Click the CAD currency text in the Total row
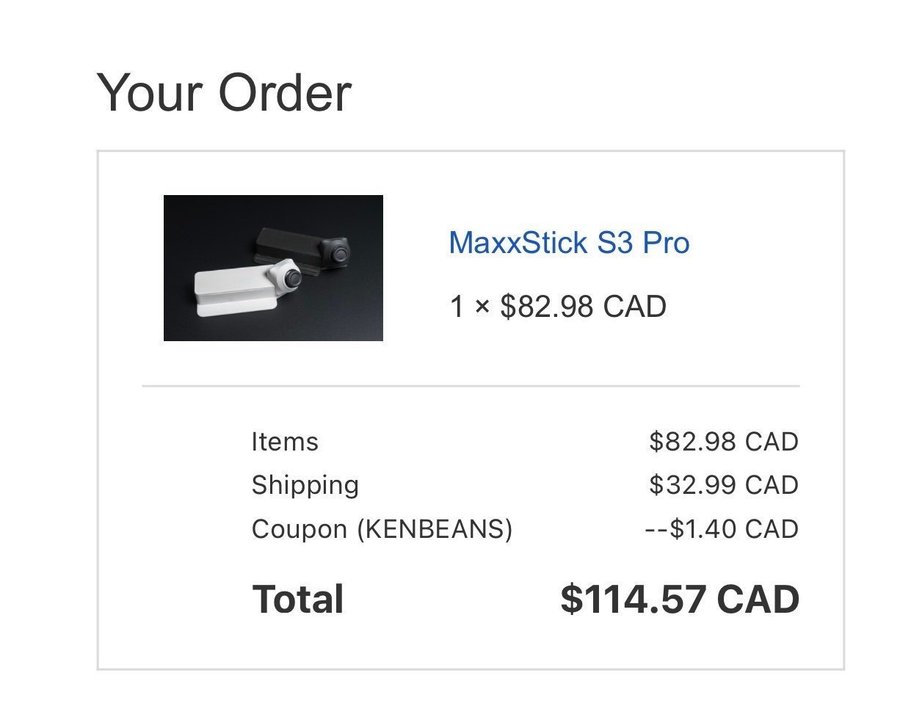This screenshot has width=900, height=708. 759,599
